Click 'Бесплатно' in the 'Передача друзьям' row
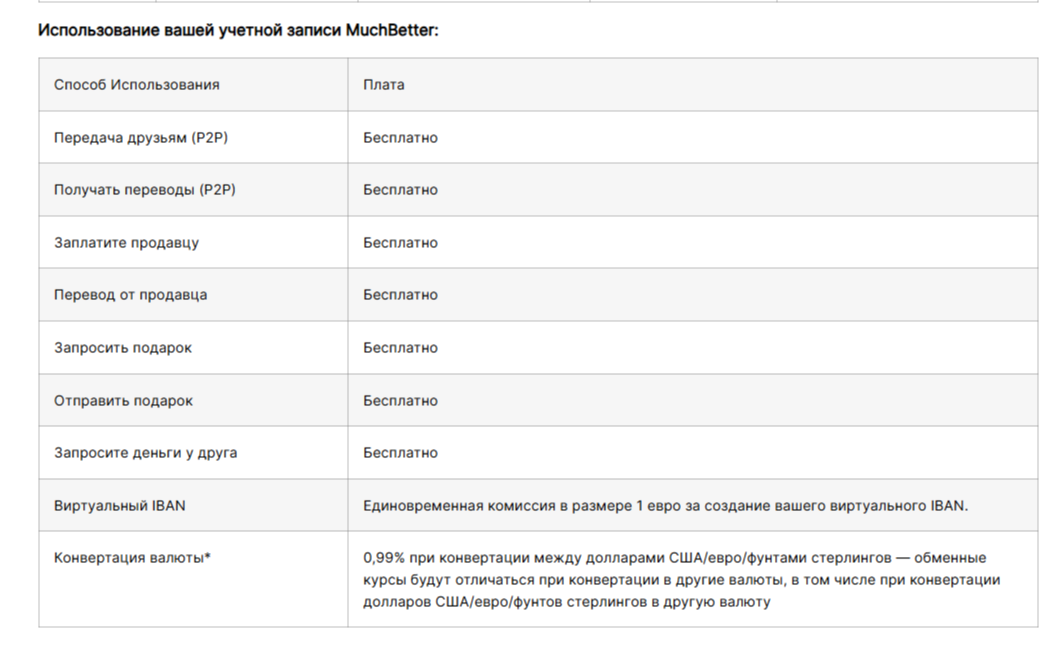The height and width of the screenshot is (659, 1056). 400,137
